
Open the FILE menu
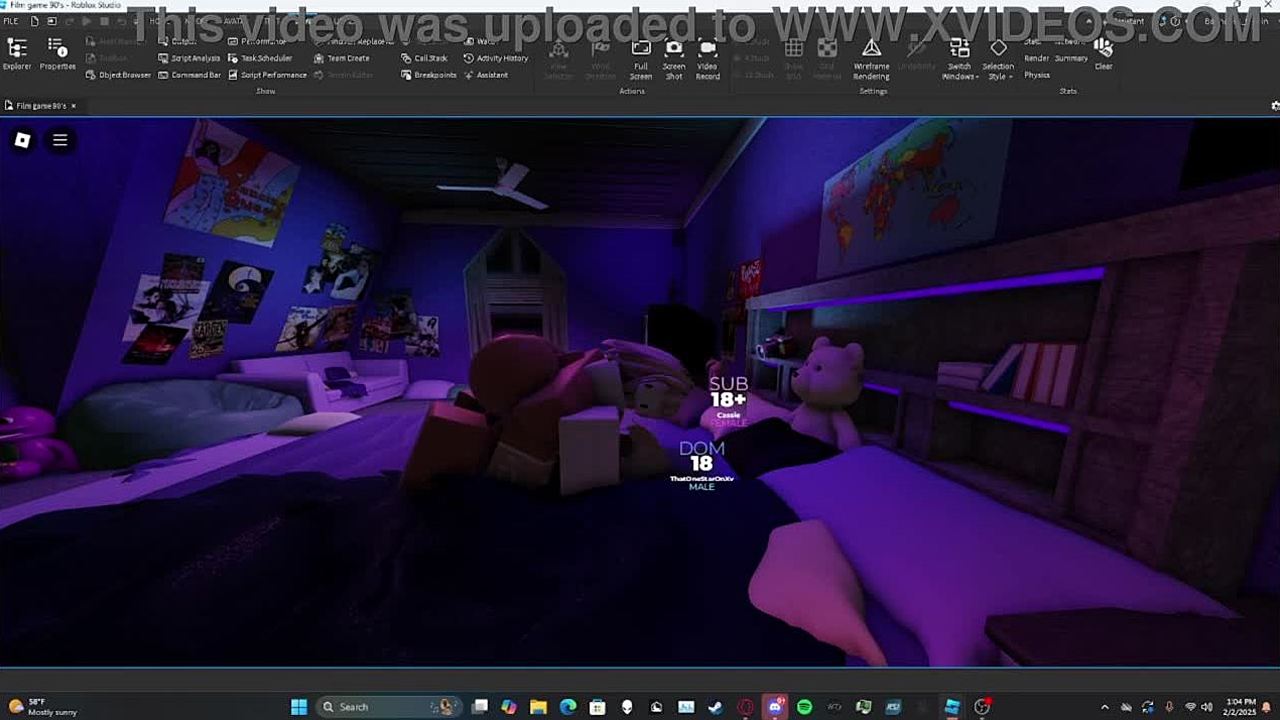click(11, 21)
